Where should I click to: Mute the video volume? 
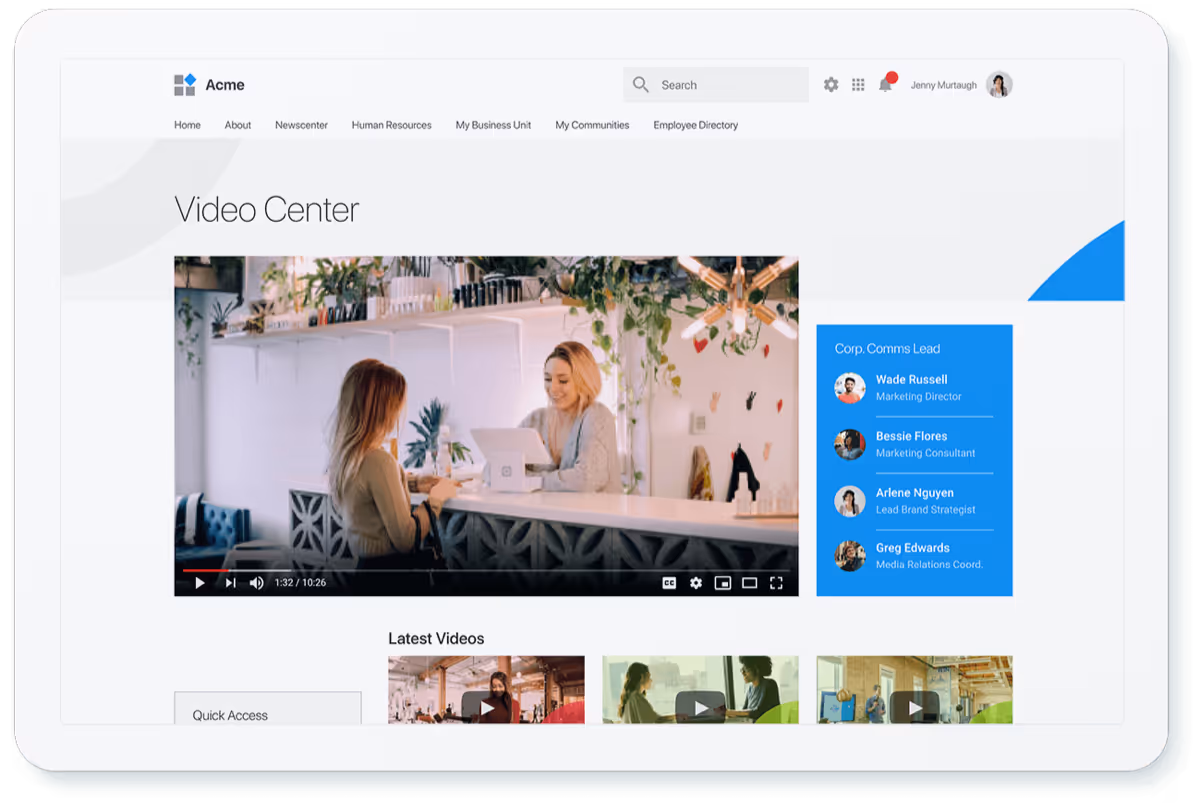(258, 582)
